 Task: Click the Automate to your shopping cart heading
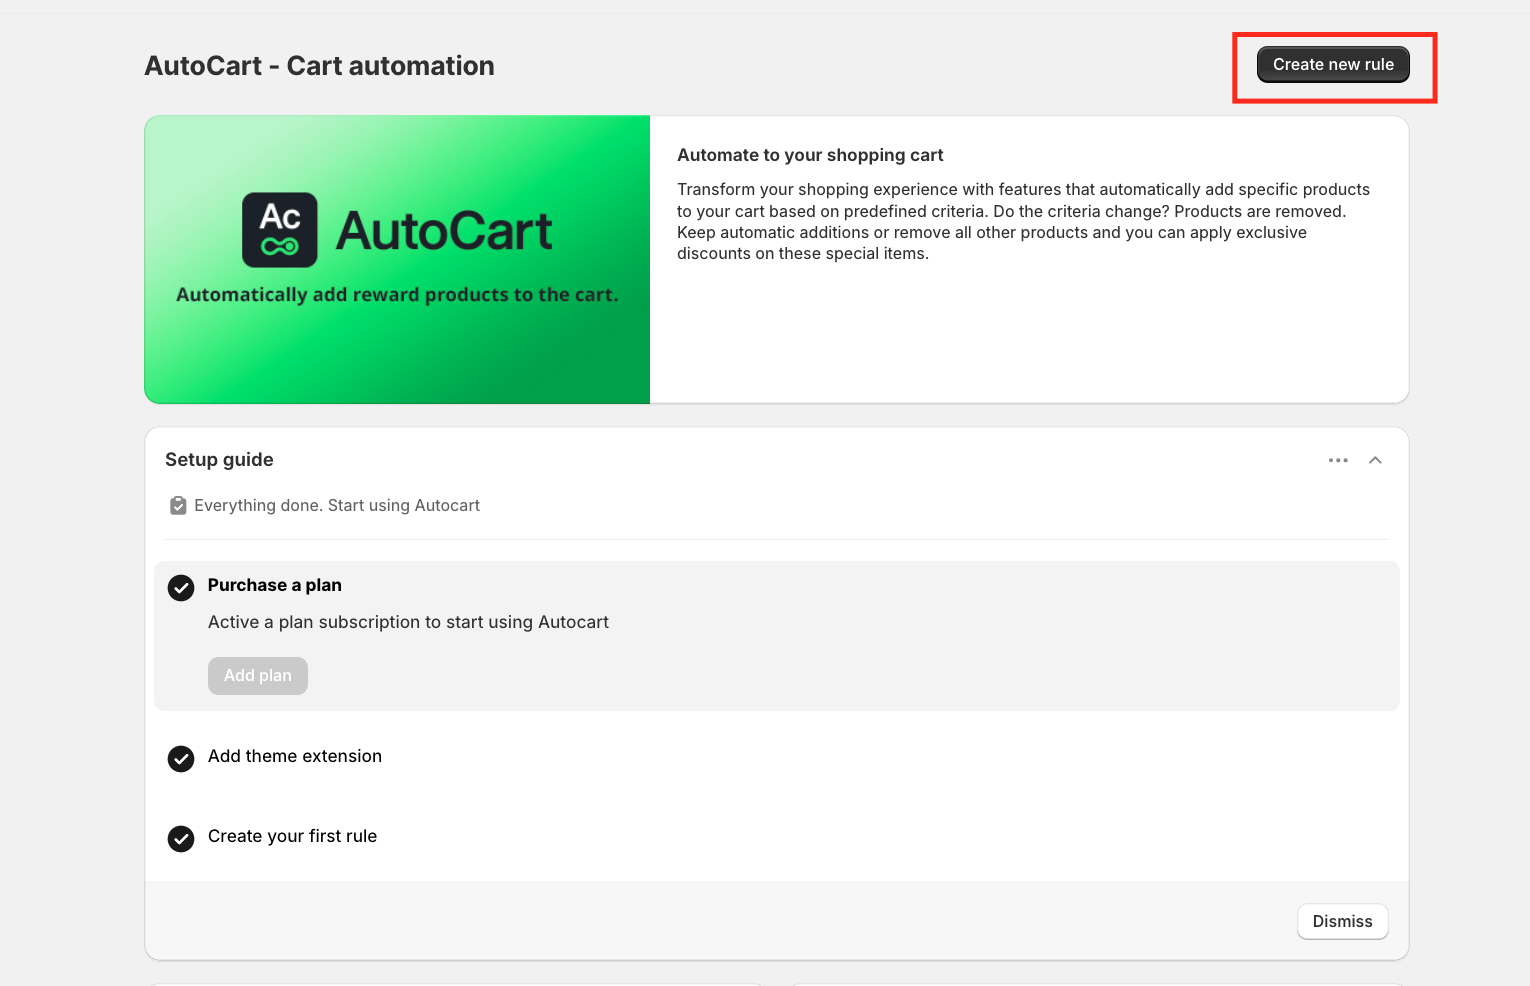coord(810,156)
